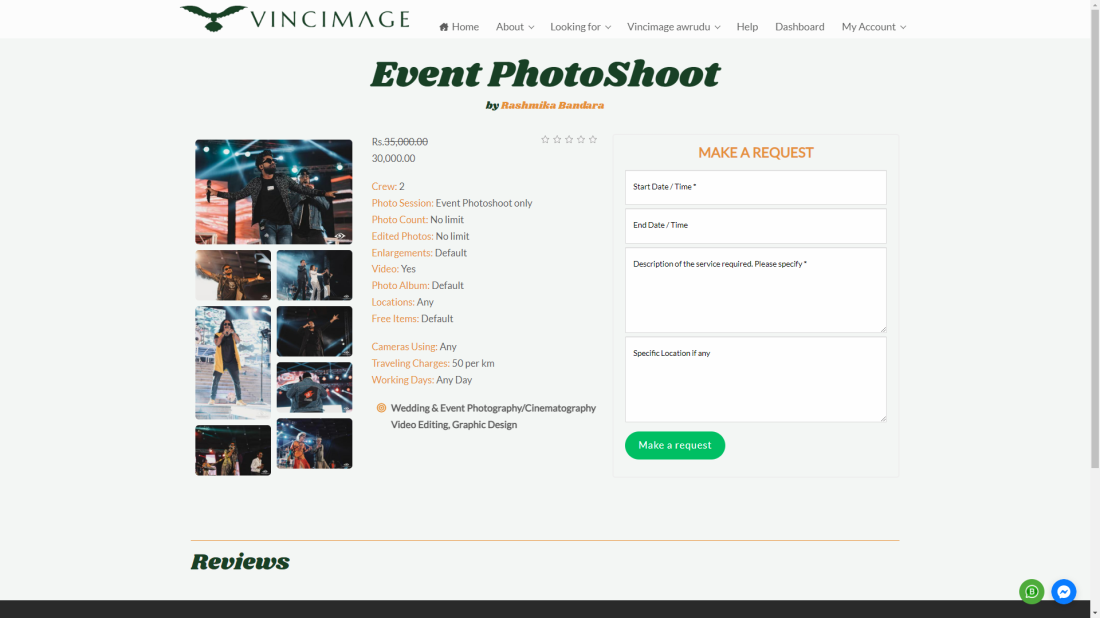1100x618 pixels.
Task: Open bottom-left thumbnail of two men on stage
Action: click(233, 450)
